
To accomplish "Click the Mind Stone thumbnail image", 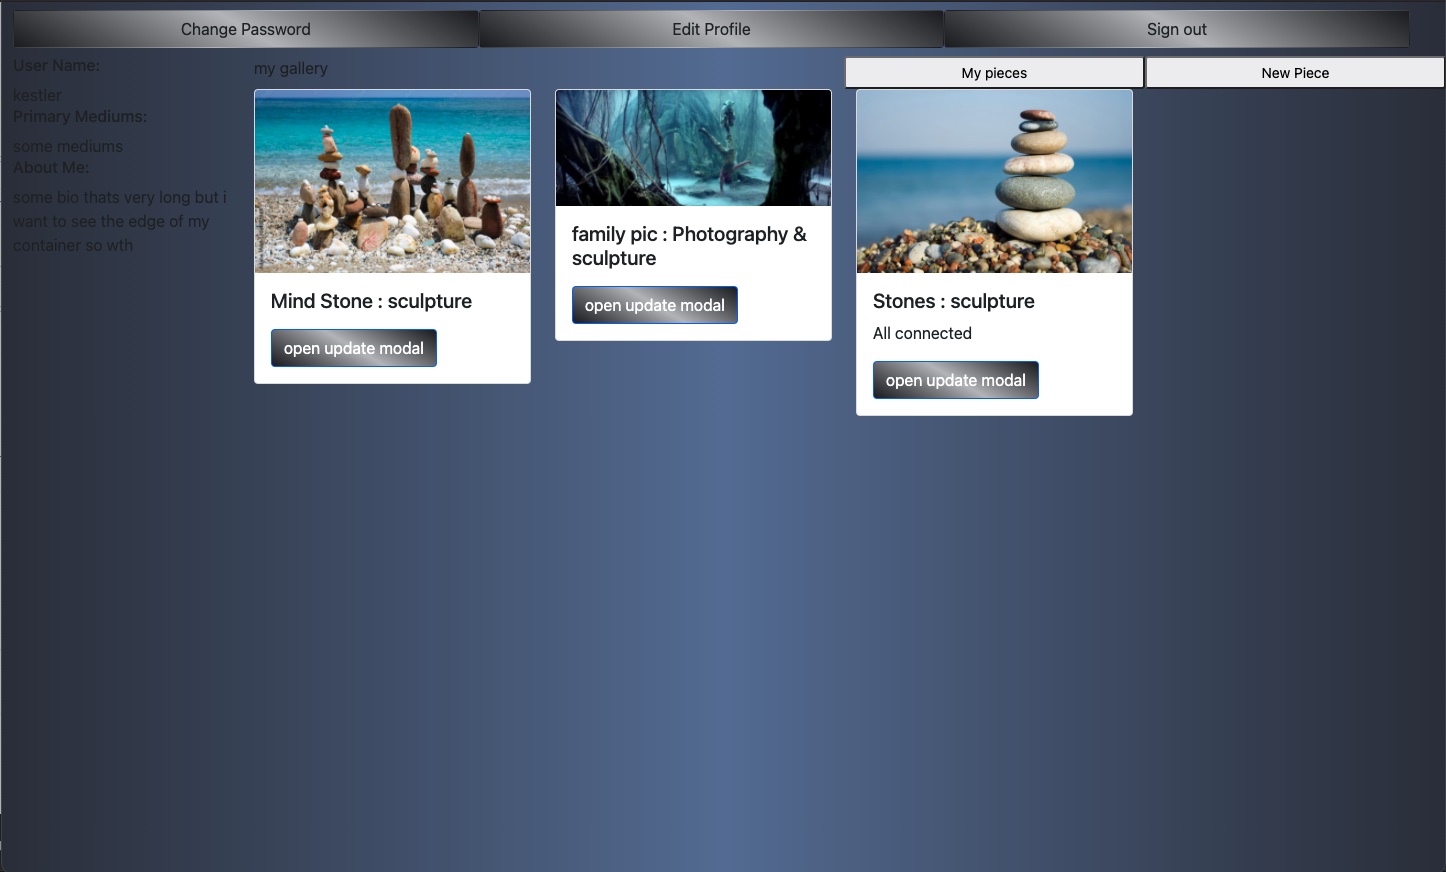I will [392, 181].
